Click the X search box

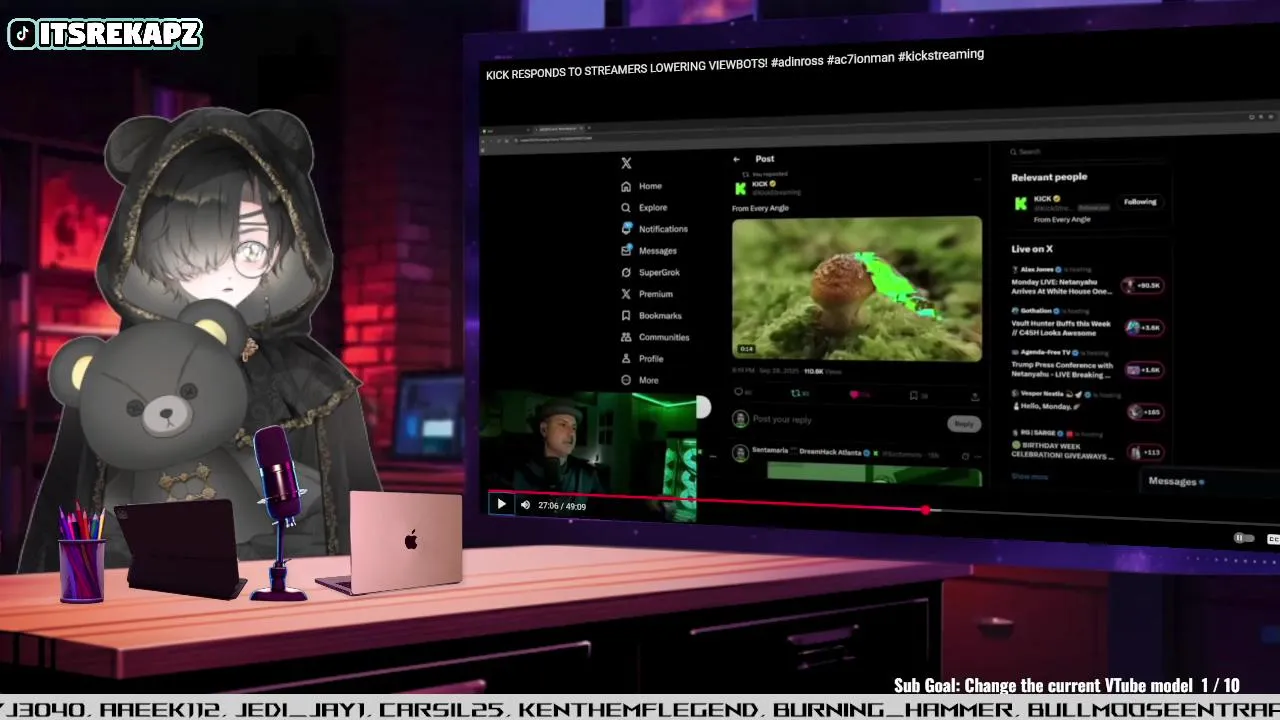1085,152
